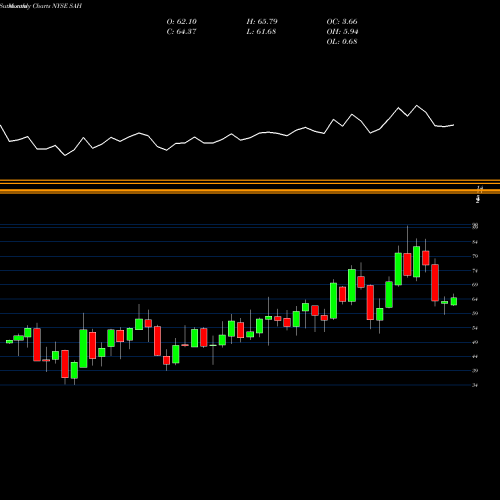Image resolution: width=500 pixels, height=500 pixels.
Task: Click the 49 price axis label
Action: pos(475,342)
